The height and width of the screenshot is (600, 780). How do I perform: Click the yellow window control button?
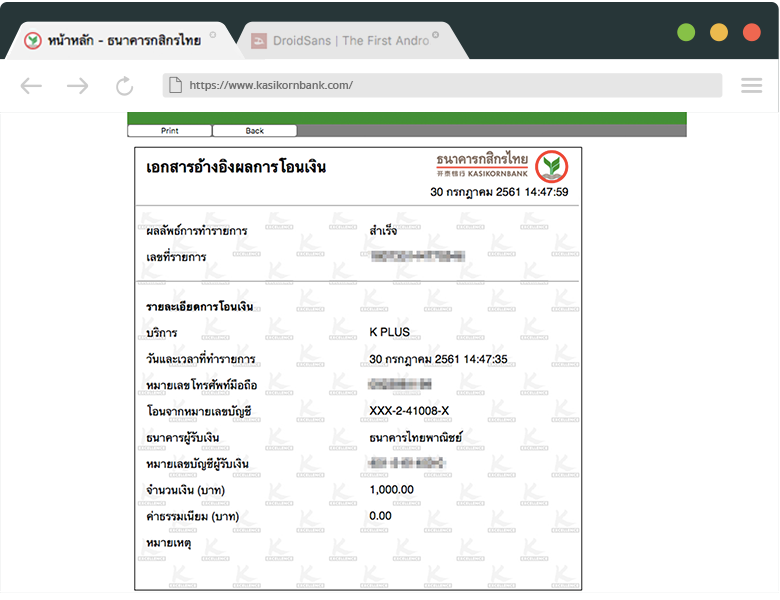point(718,32)
